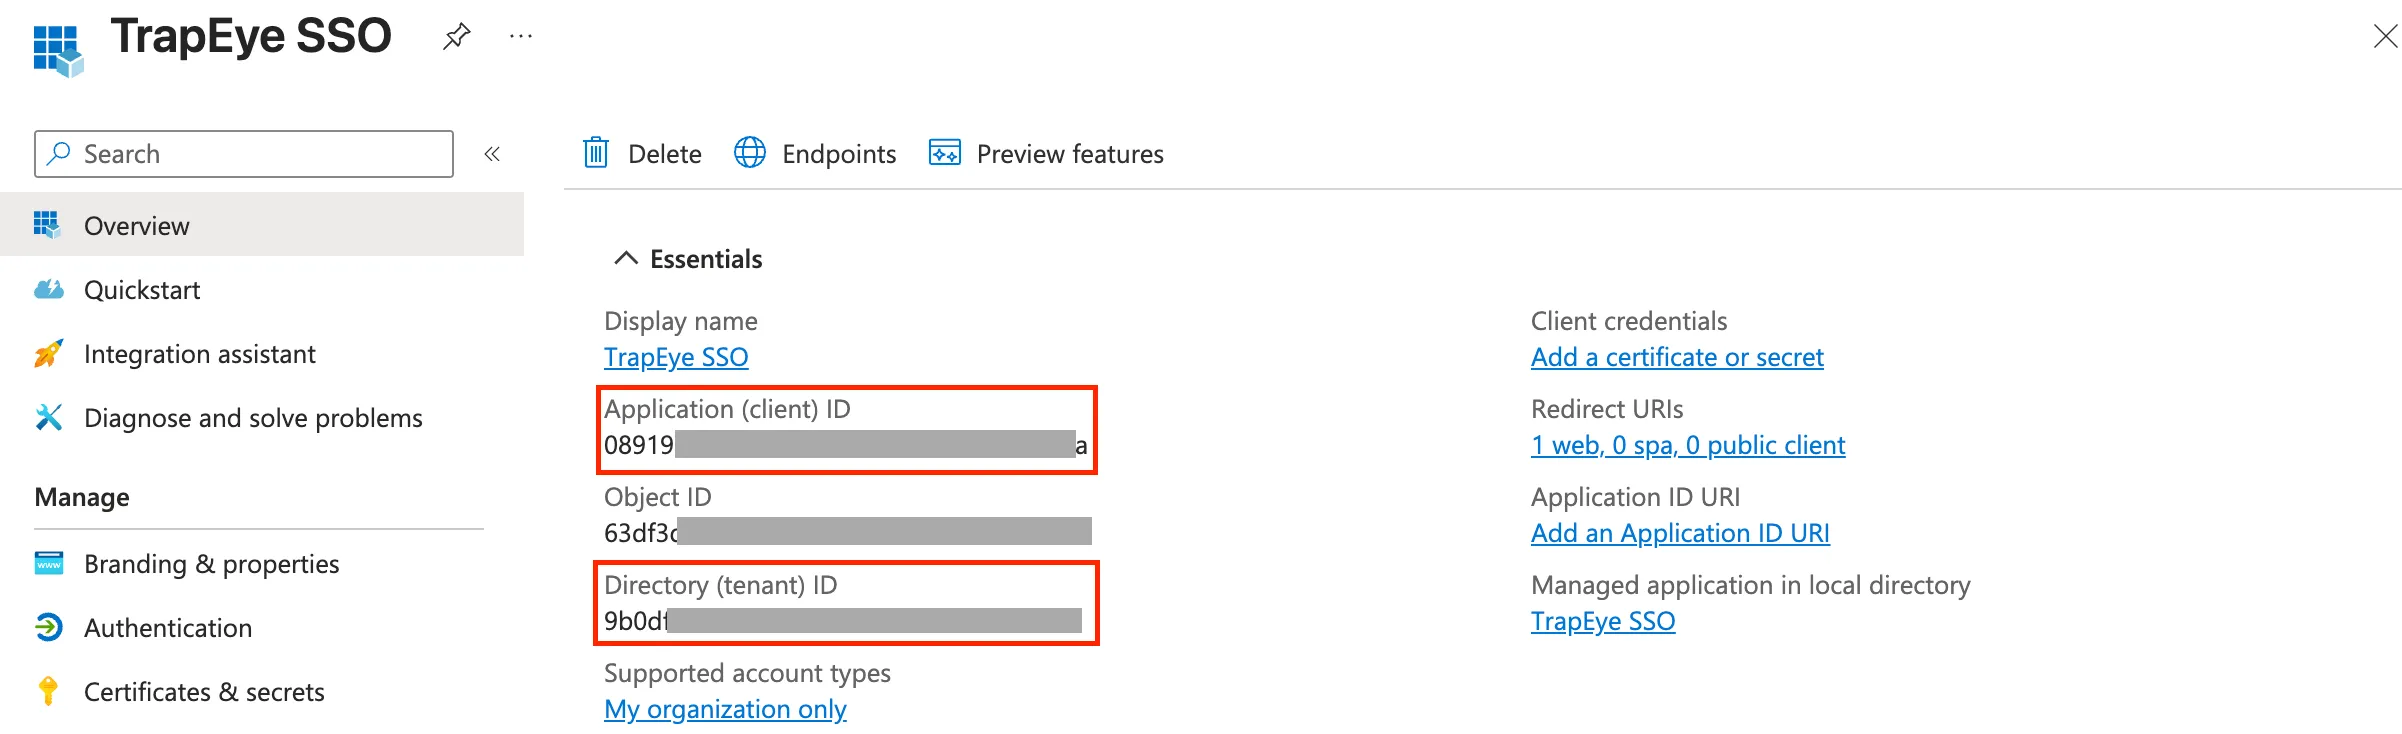The image size is (2402, 734).
Task: Open the more options ellipsis menu
Action: [x=521, y=35]
